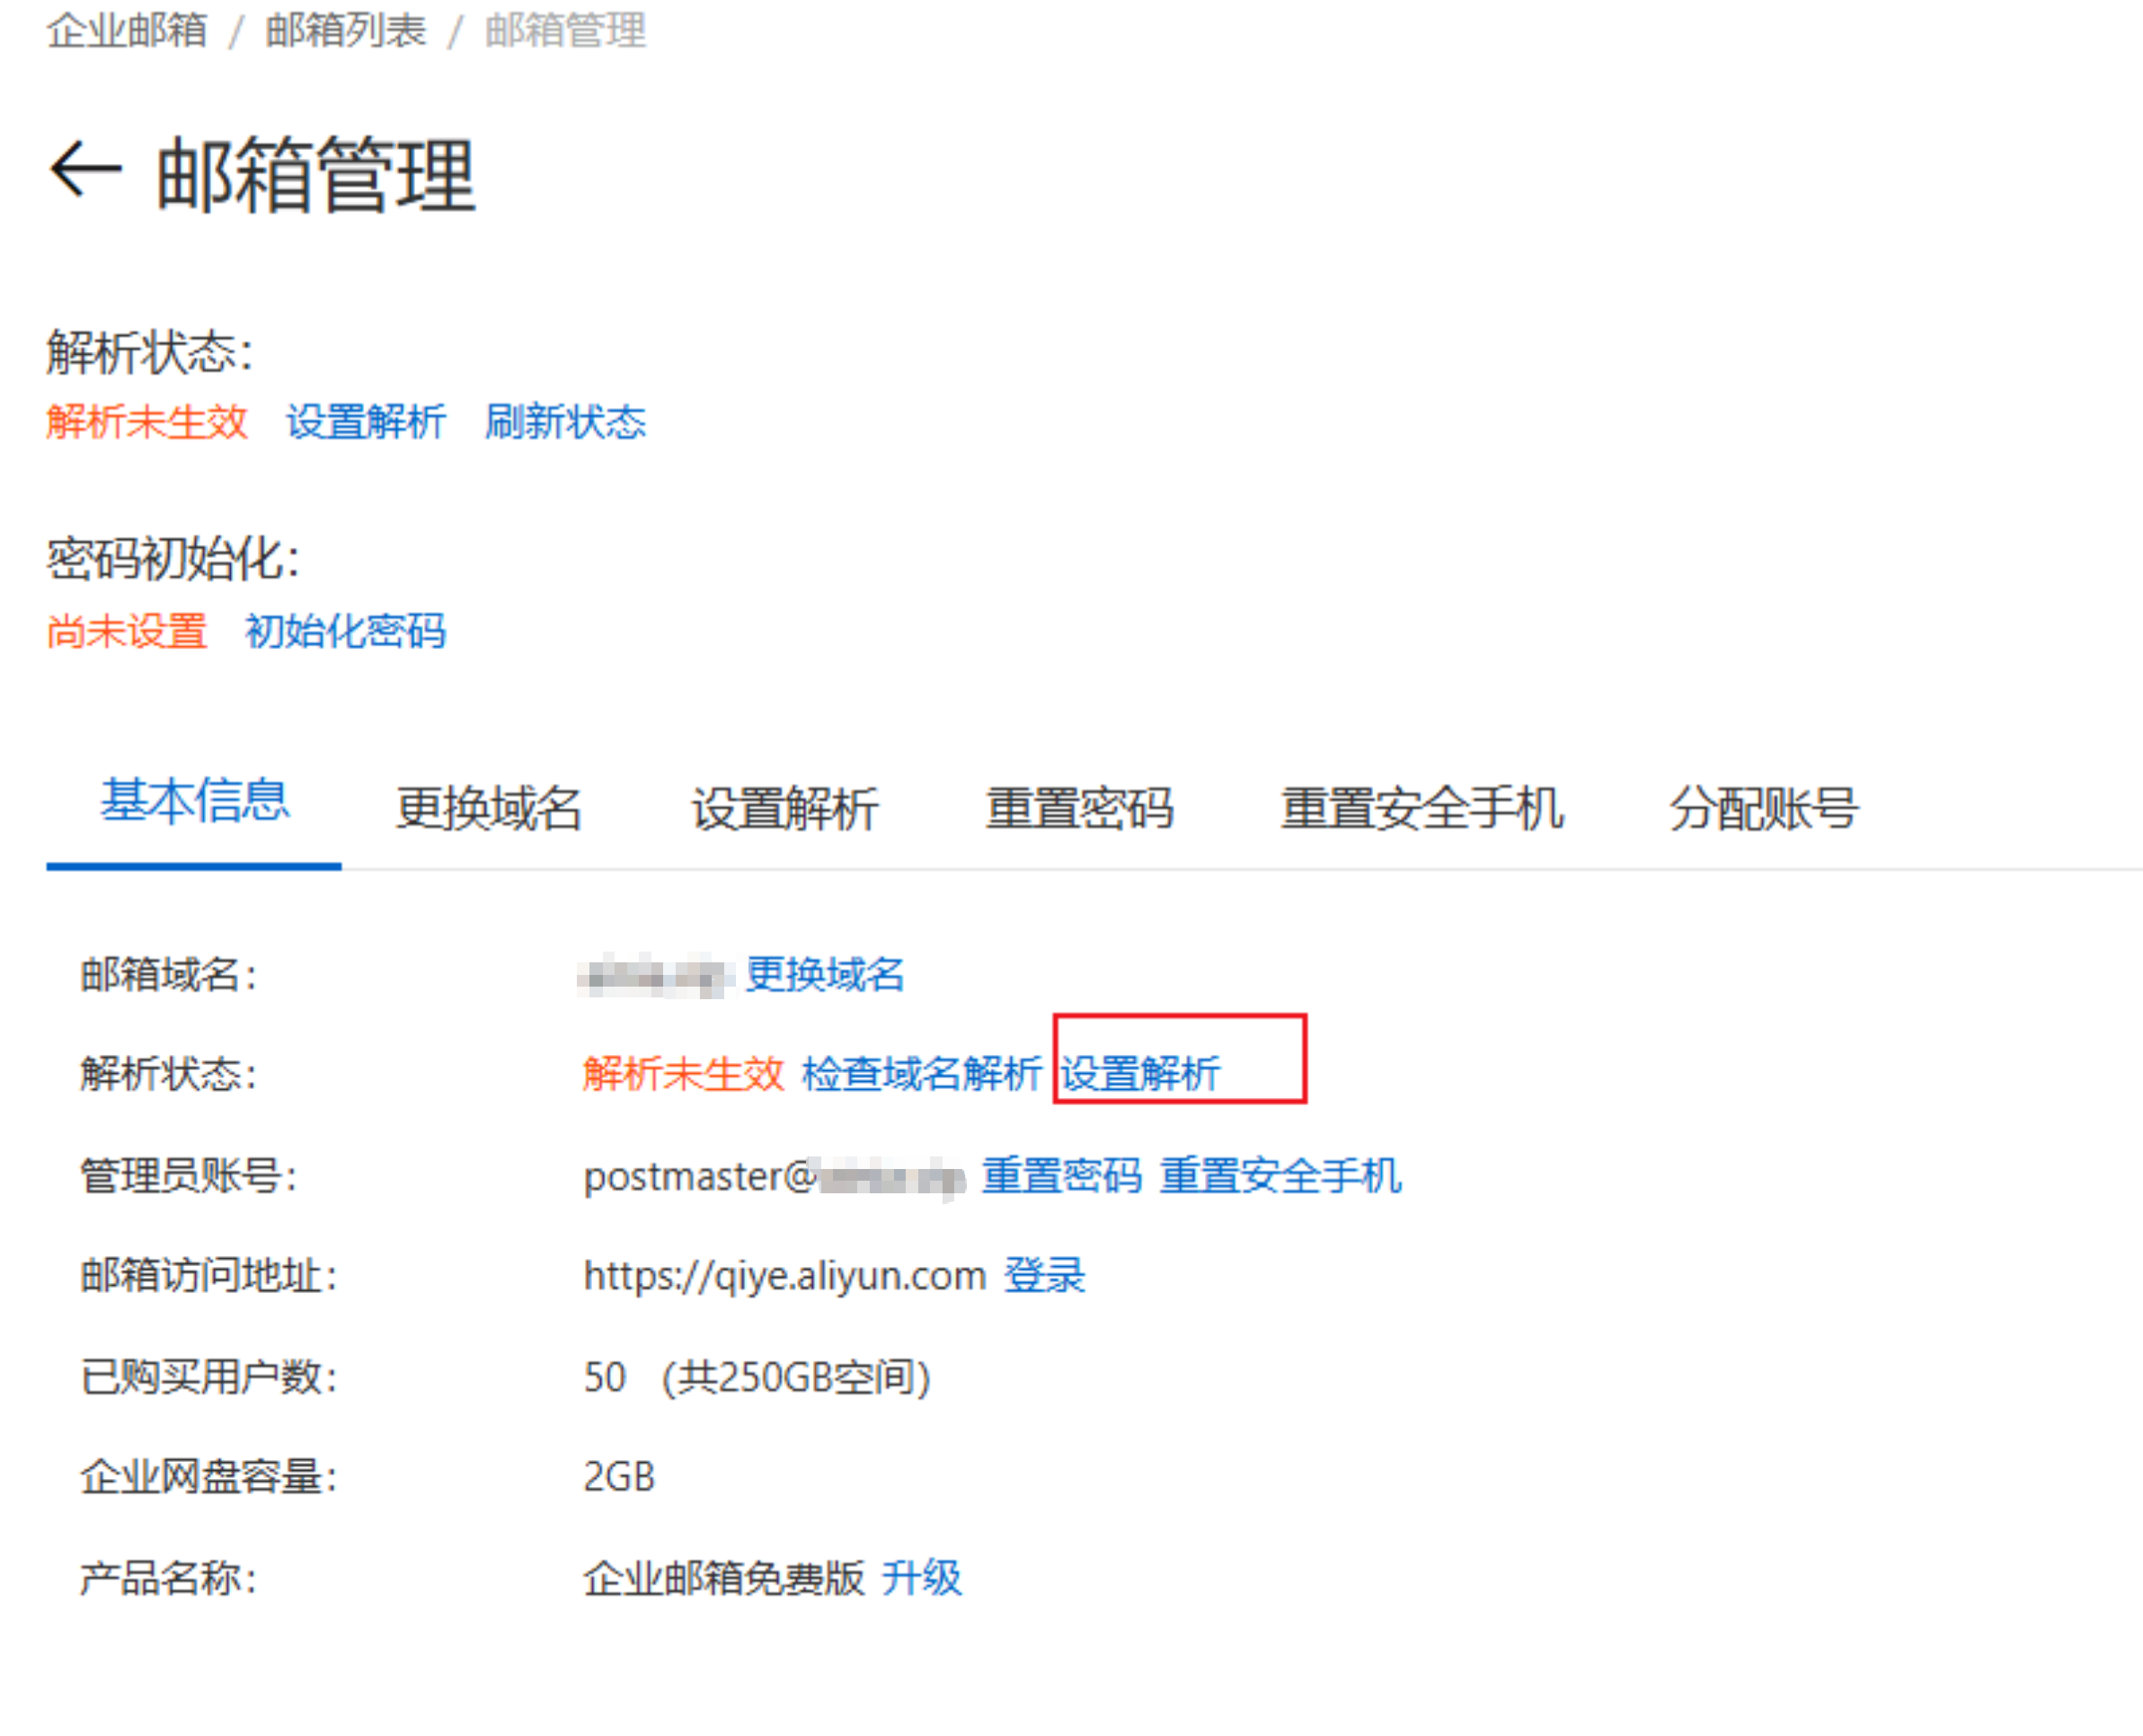
Task: Click the 检查域名解析 link
Action: pyautogui.click(x=921, y=1074)
